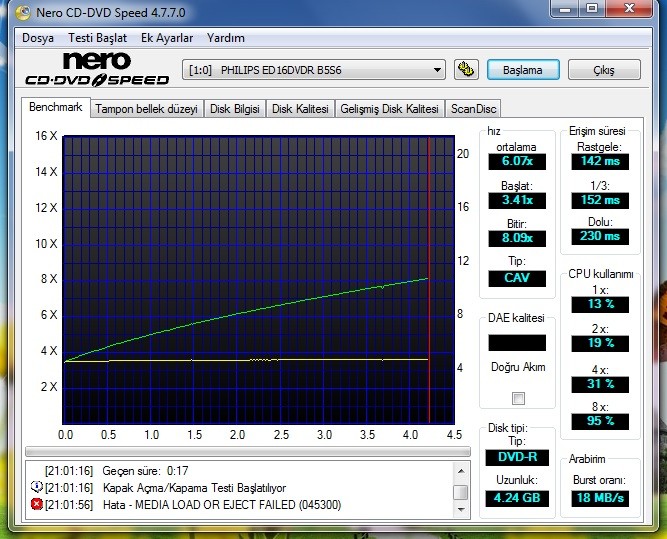
Task: Switch to Gelişmiş Disk Kalitesi tab
Action: tap(389, 109)
